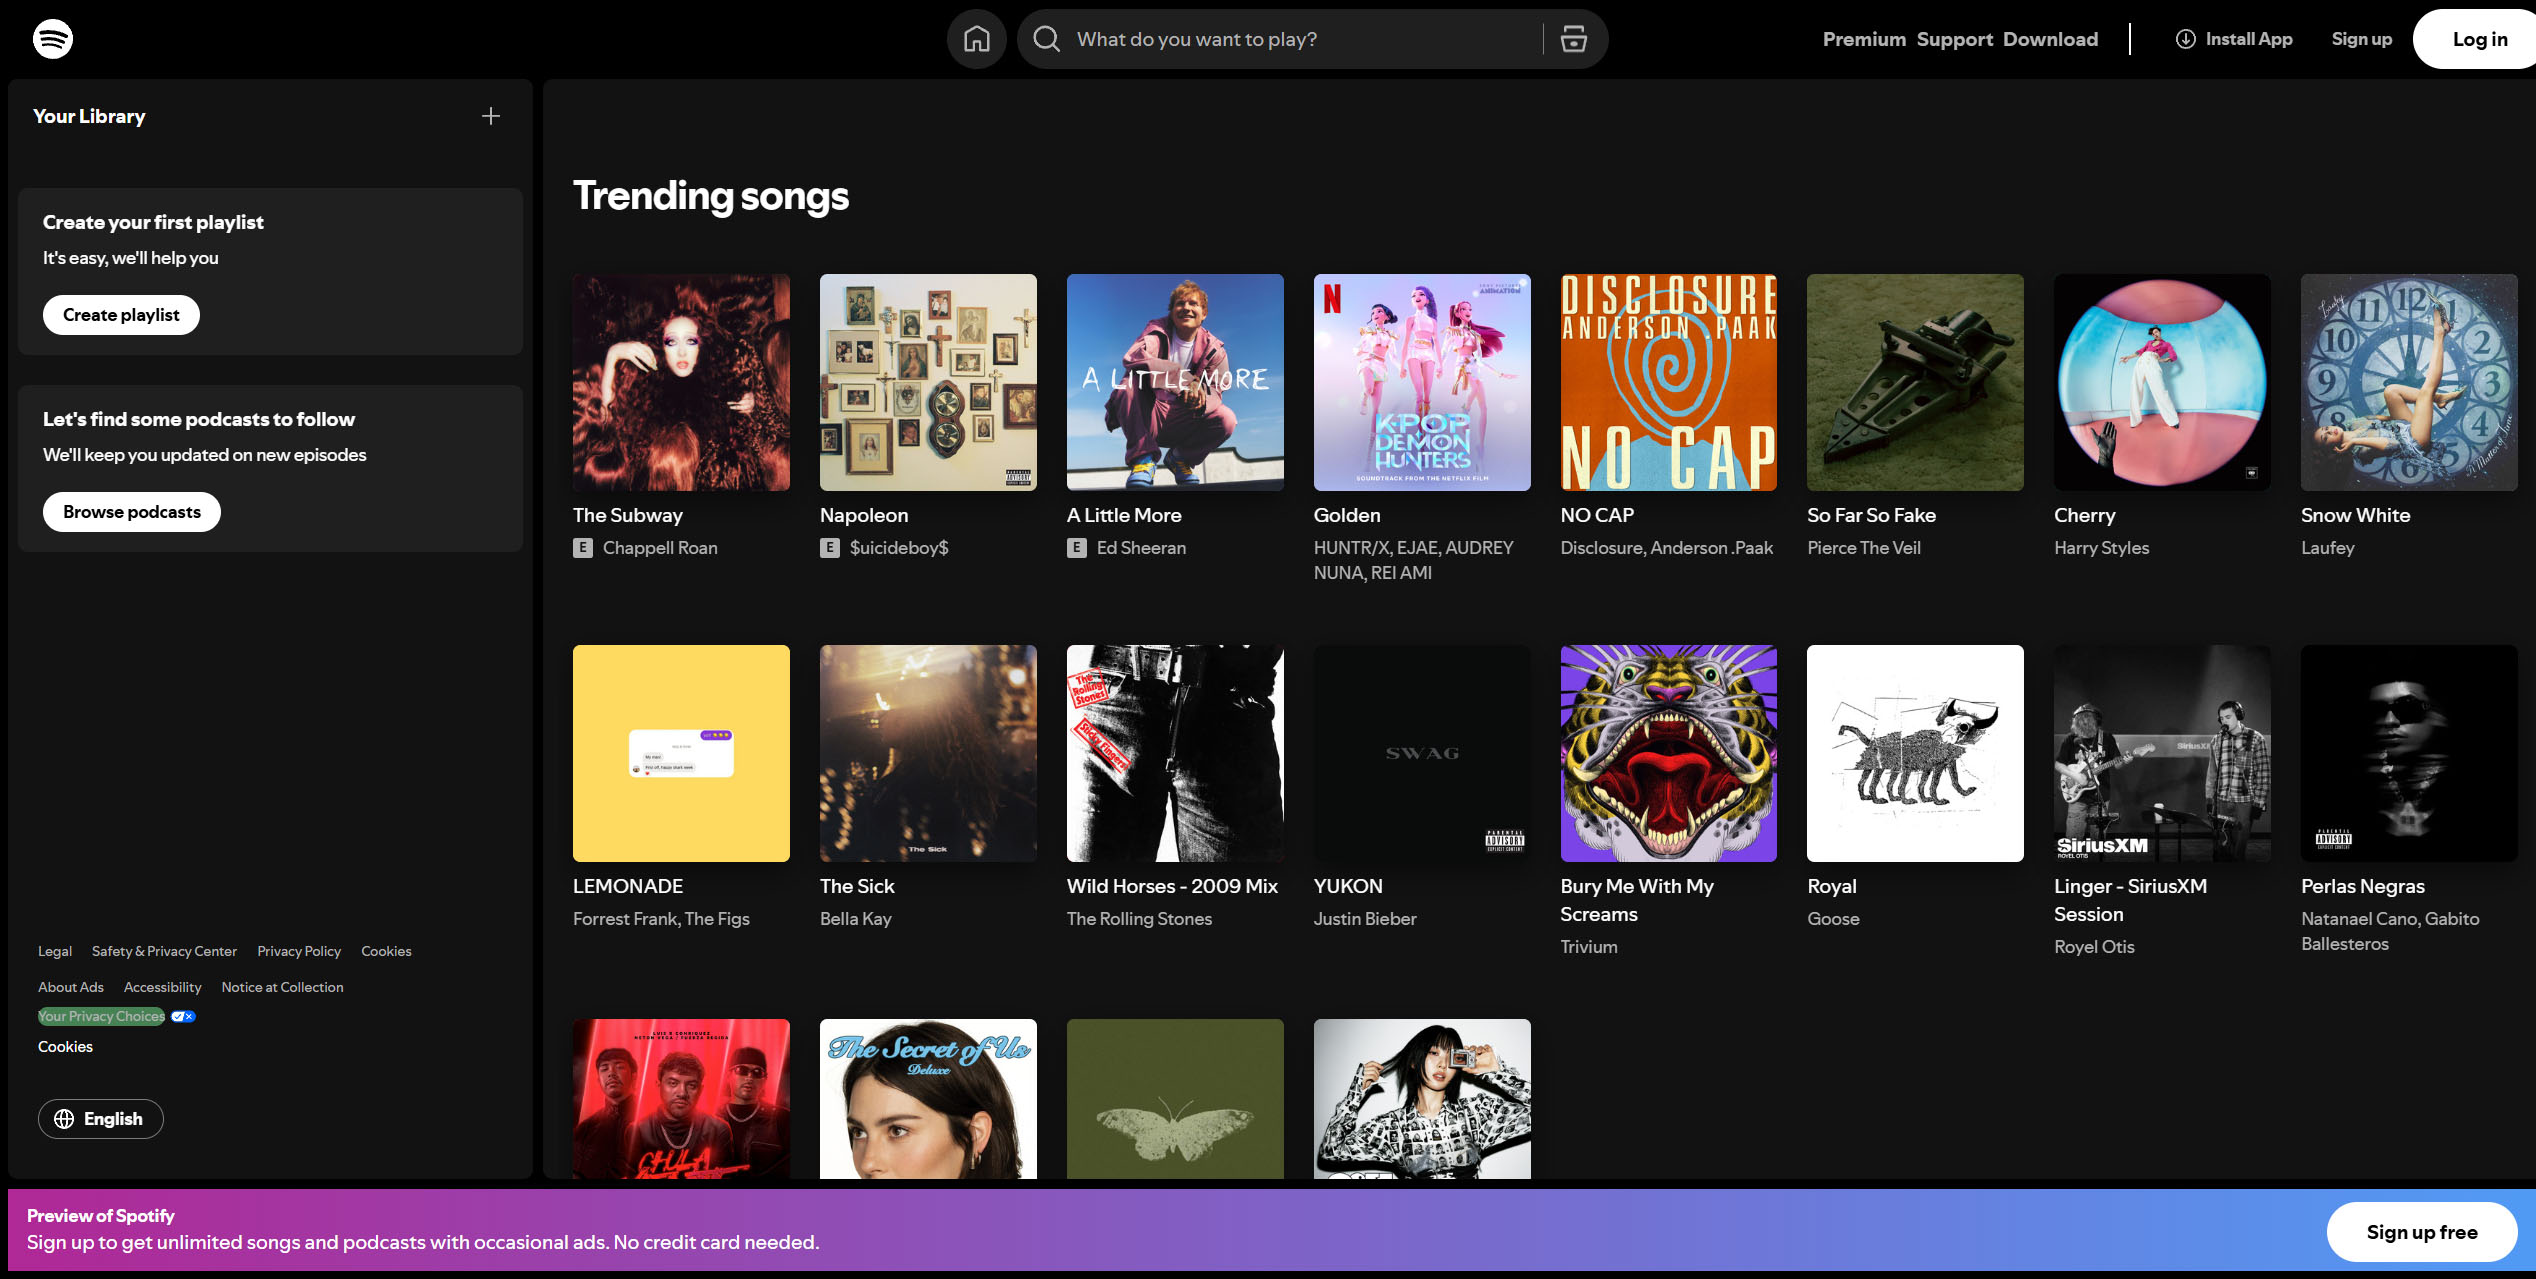Click the Trivium artist link
Image resolution: width=2536 pixels, height=1279 pixels.
(1588, 947)
